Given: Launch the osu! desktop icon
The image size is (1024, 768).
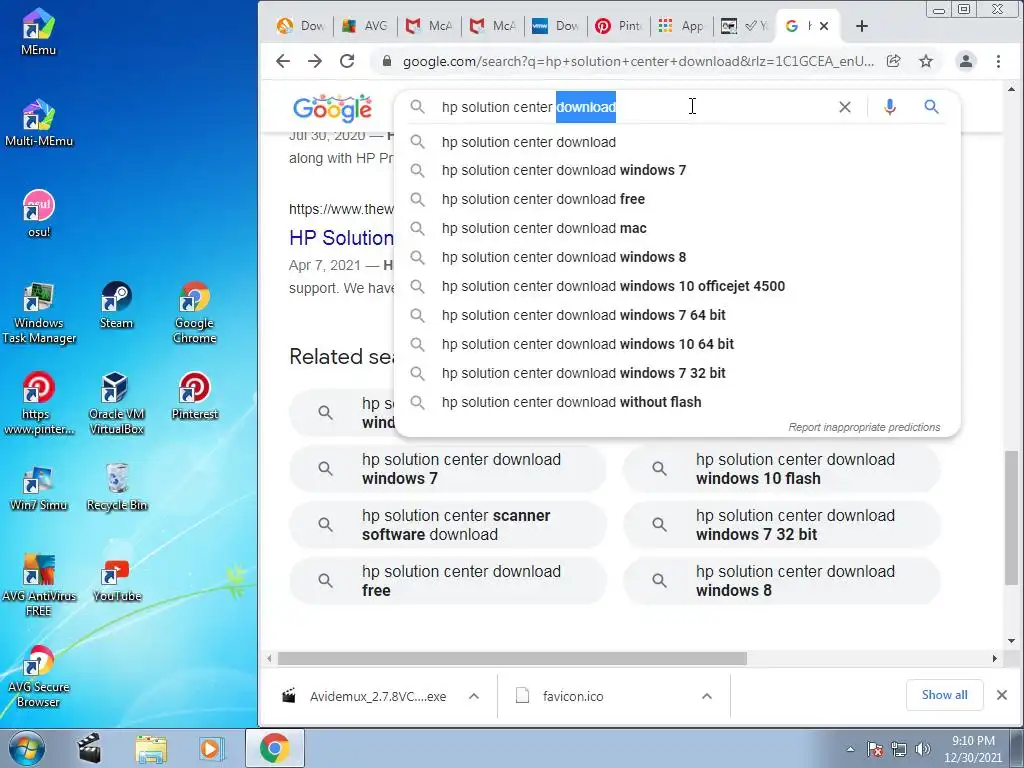Looking at the screenshot, I should pos(39,214).
